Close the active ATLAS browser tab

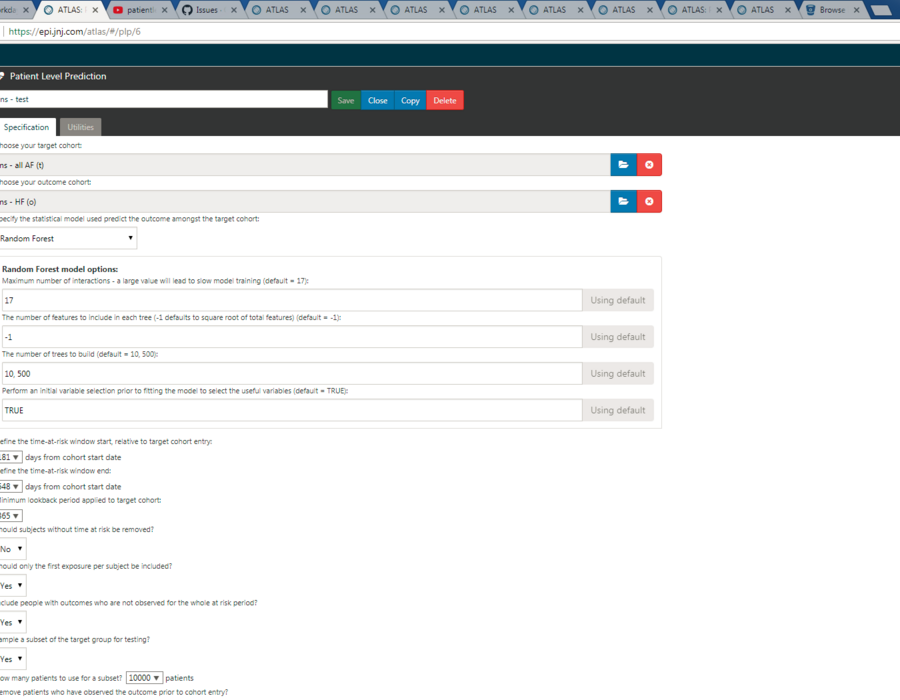point(95,10)
